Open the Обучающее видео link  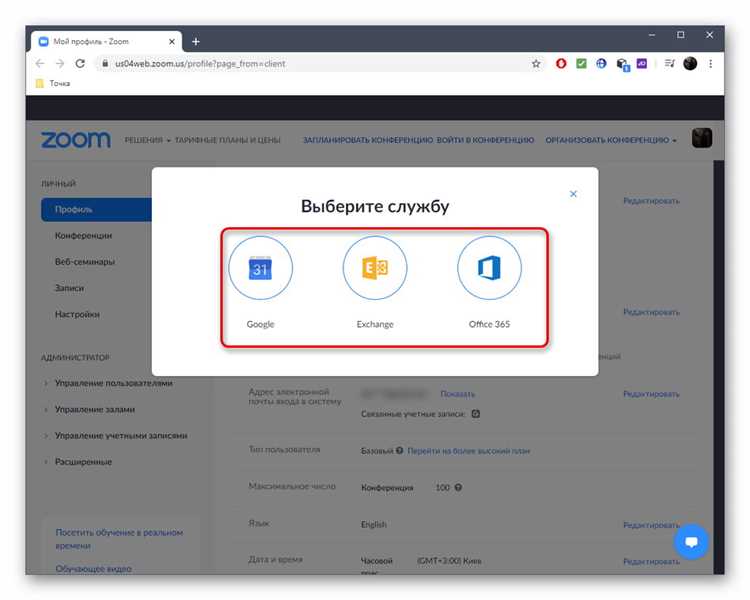pyautogui.click(x=93, y=569)
